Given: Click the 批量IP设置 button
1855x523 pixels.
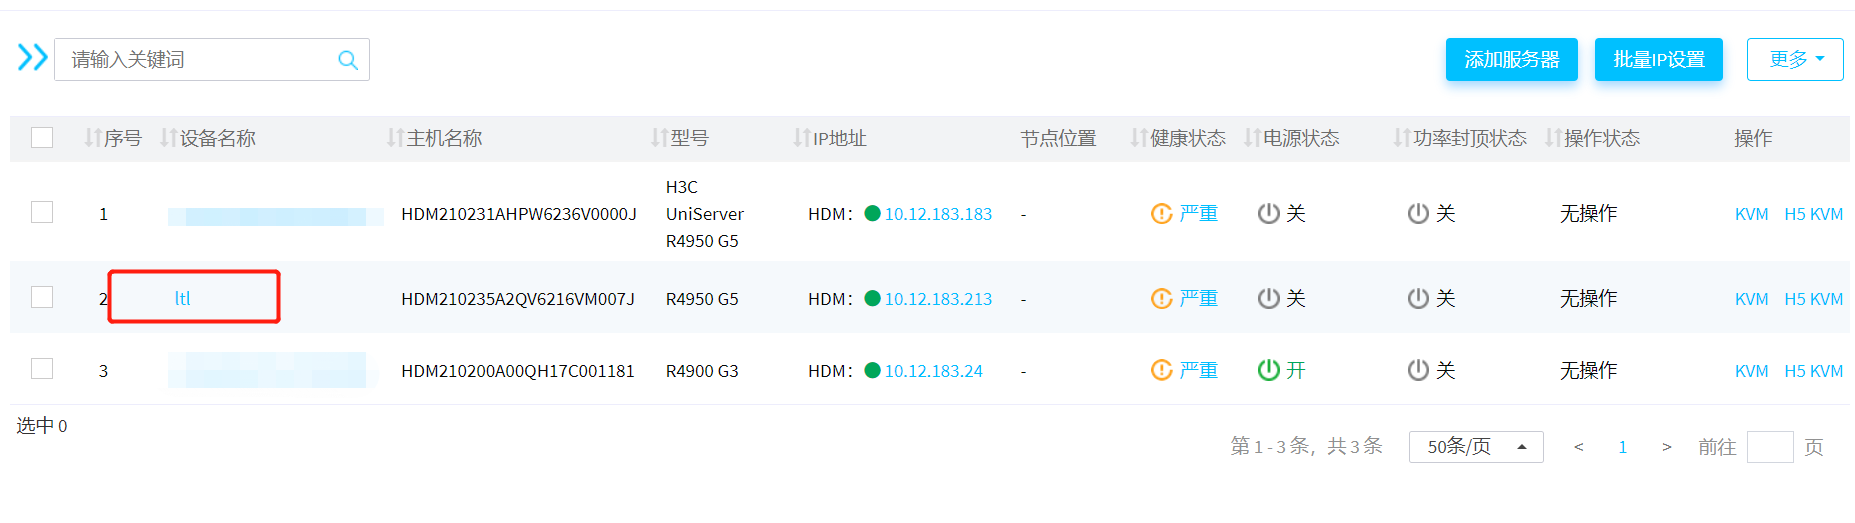Looking at the screenshot, I should click(x=1658, y=60).
